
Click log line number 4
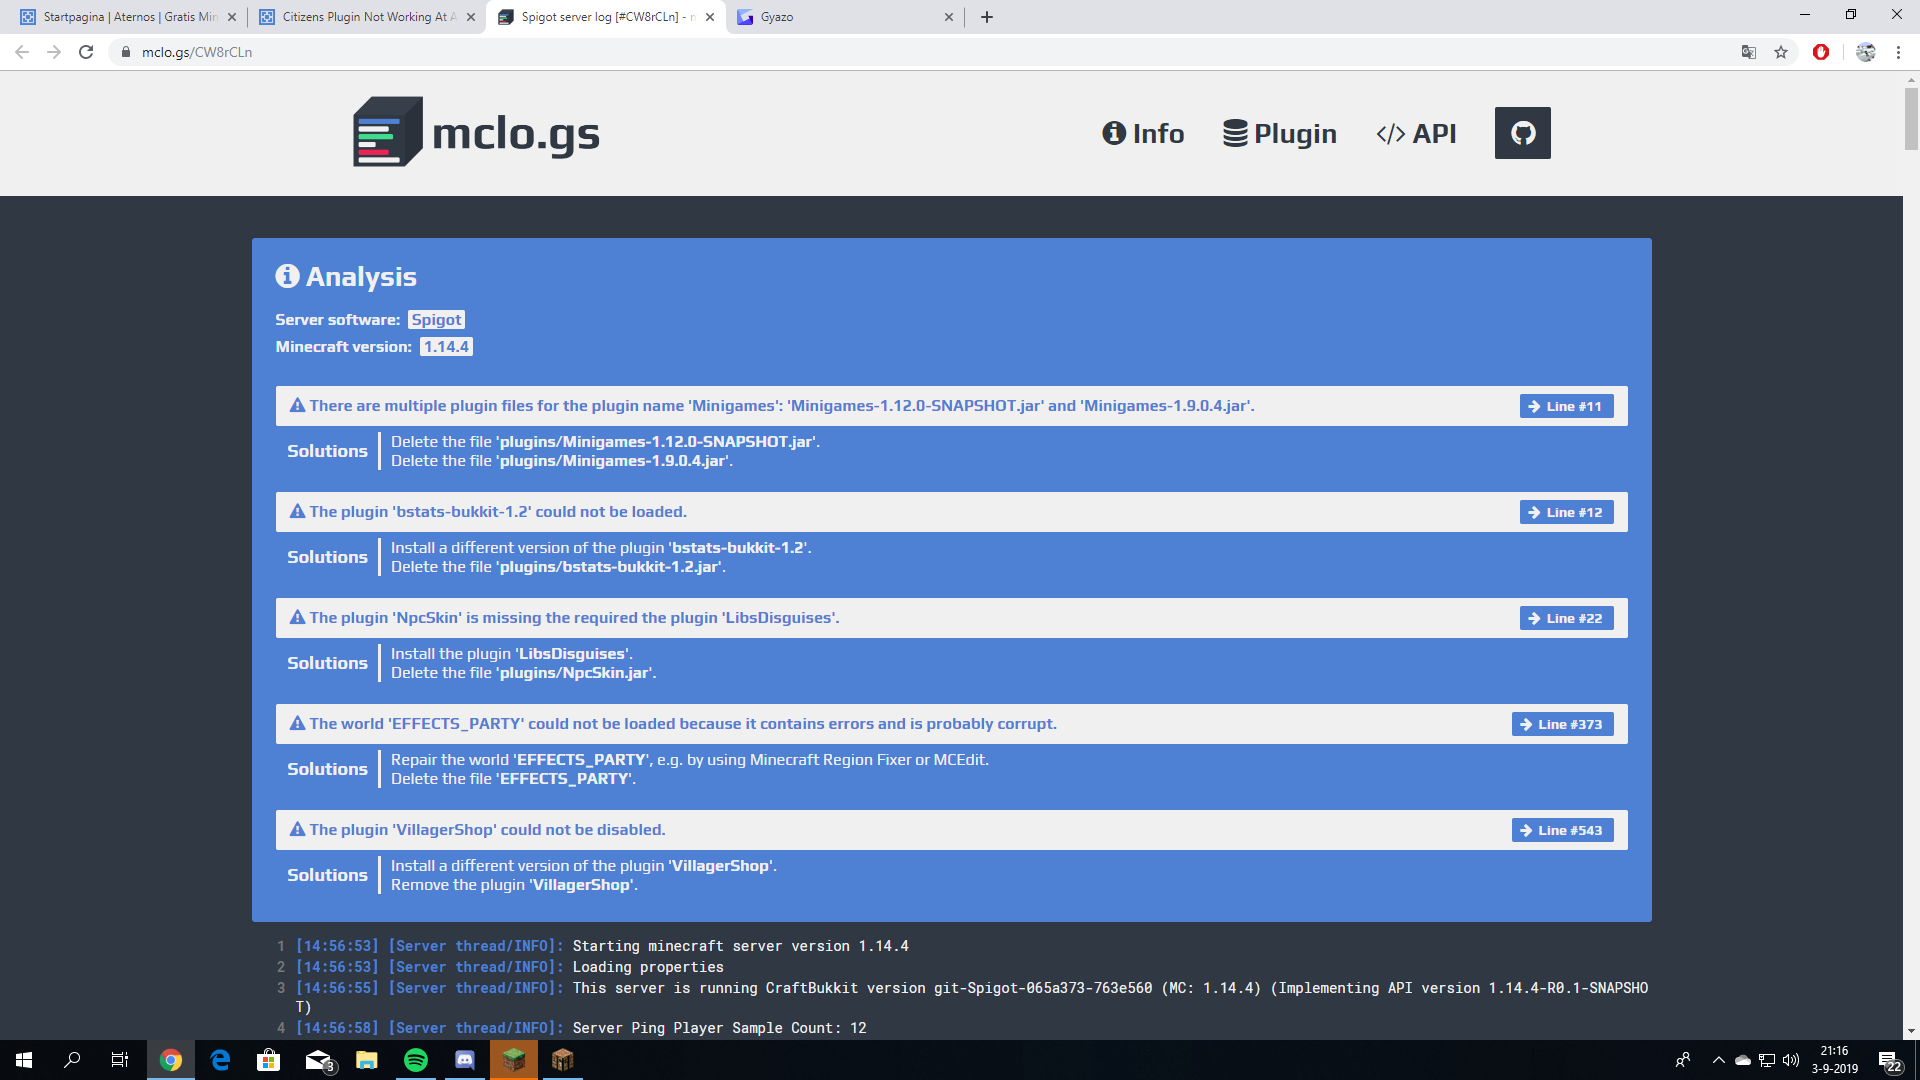(x=281, y=1028)
